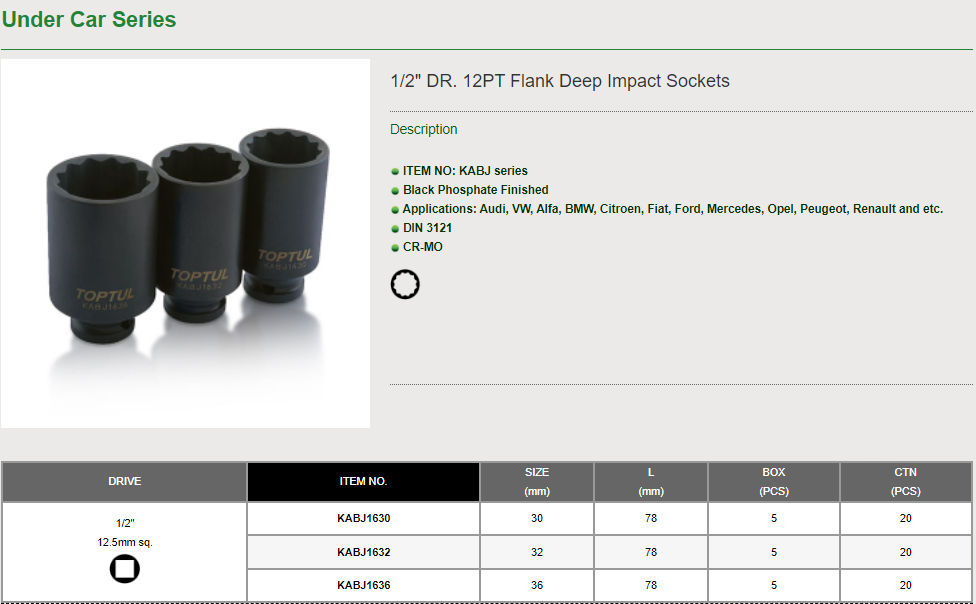Click the DRIVE column header
The width and height of the screenshot is (976, 604).
coord(124,481)
